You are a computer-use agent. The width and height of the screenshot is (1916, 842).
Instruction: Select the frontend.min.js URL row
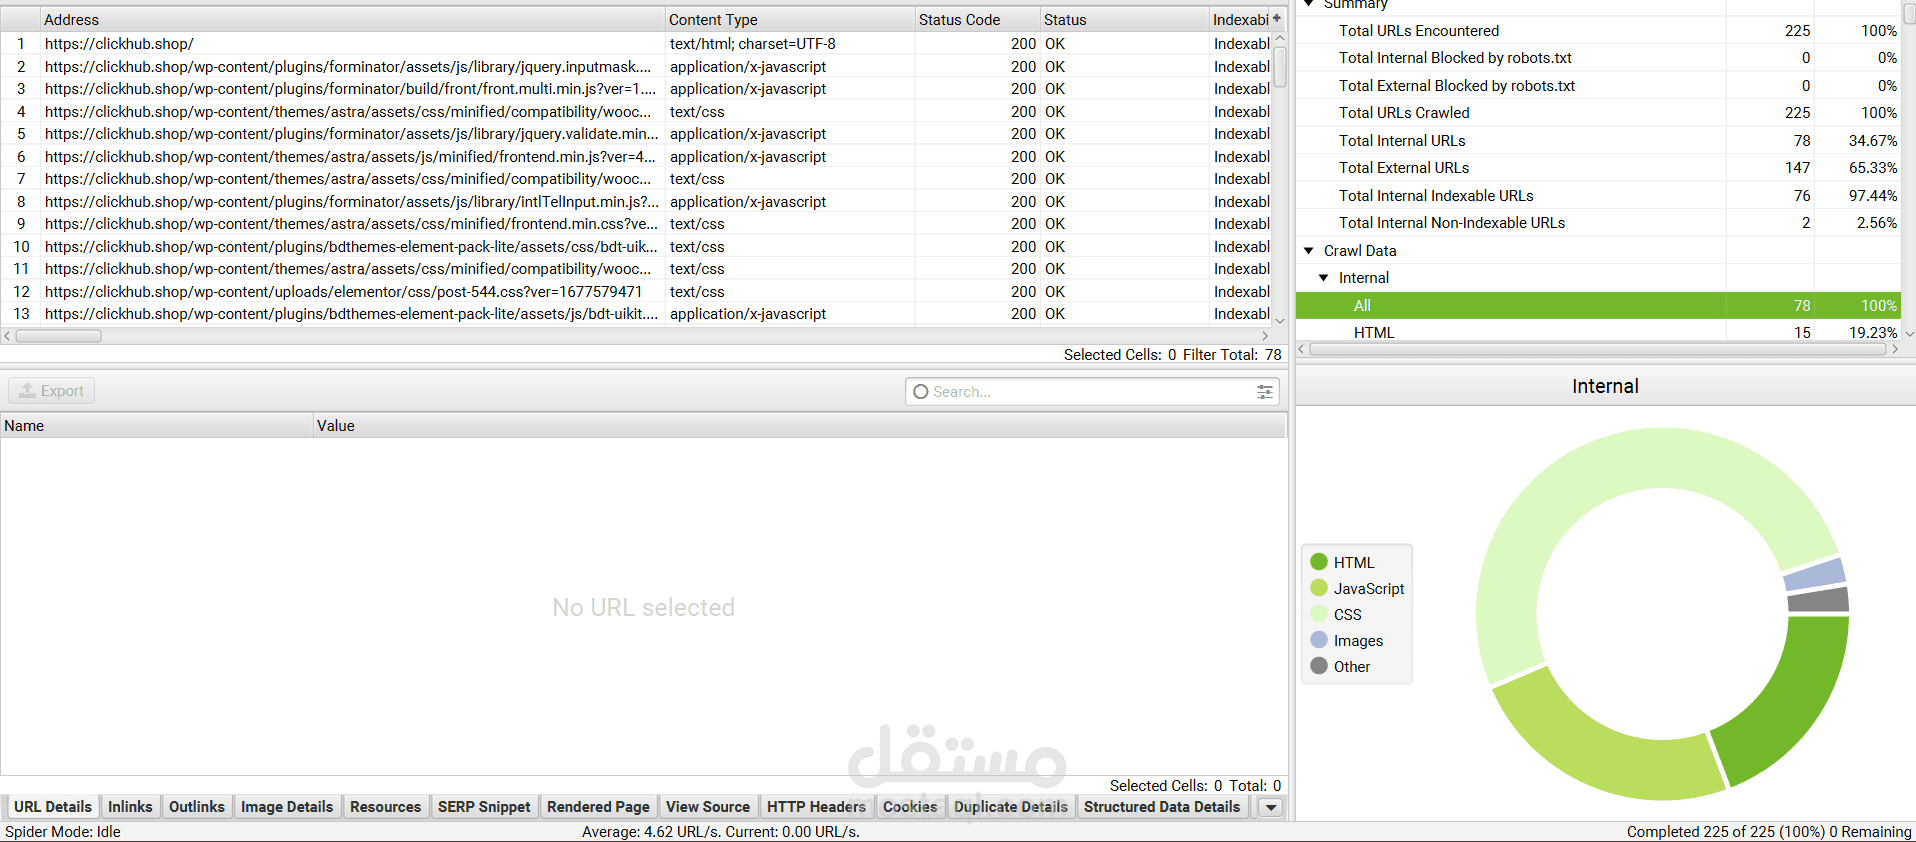(636, 157)
